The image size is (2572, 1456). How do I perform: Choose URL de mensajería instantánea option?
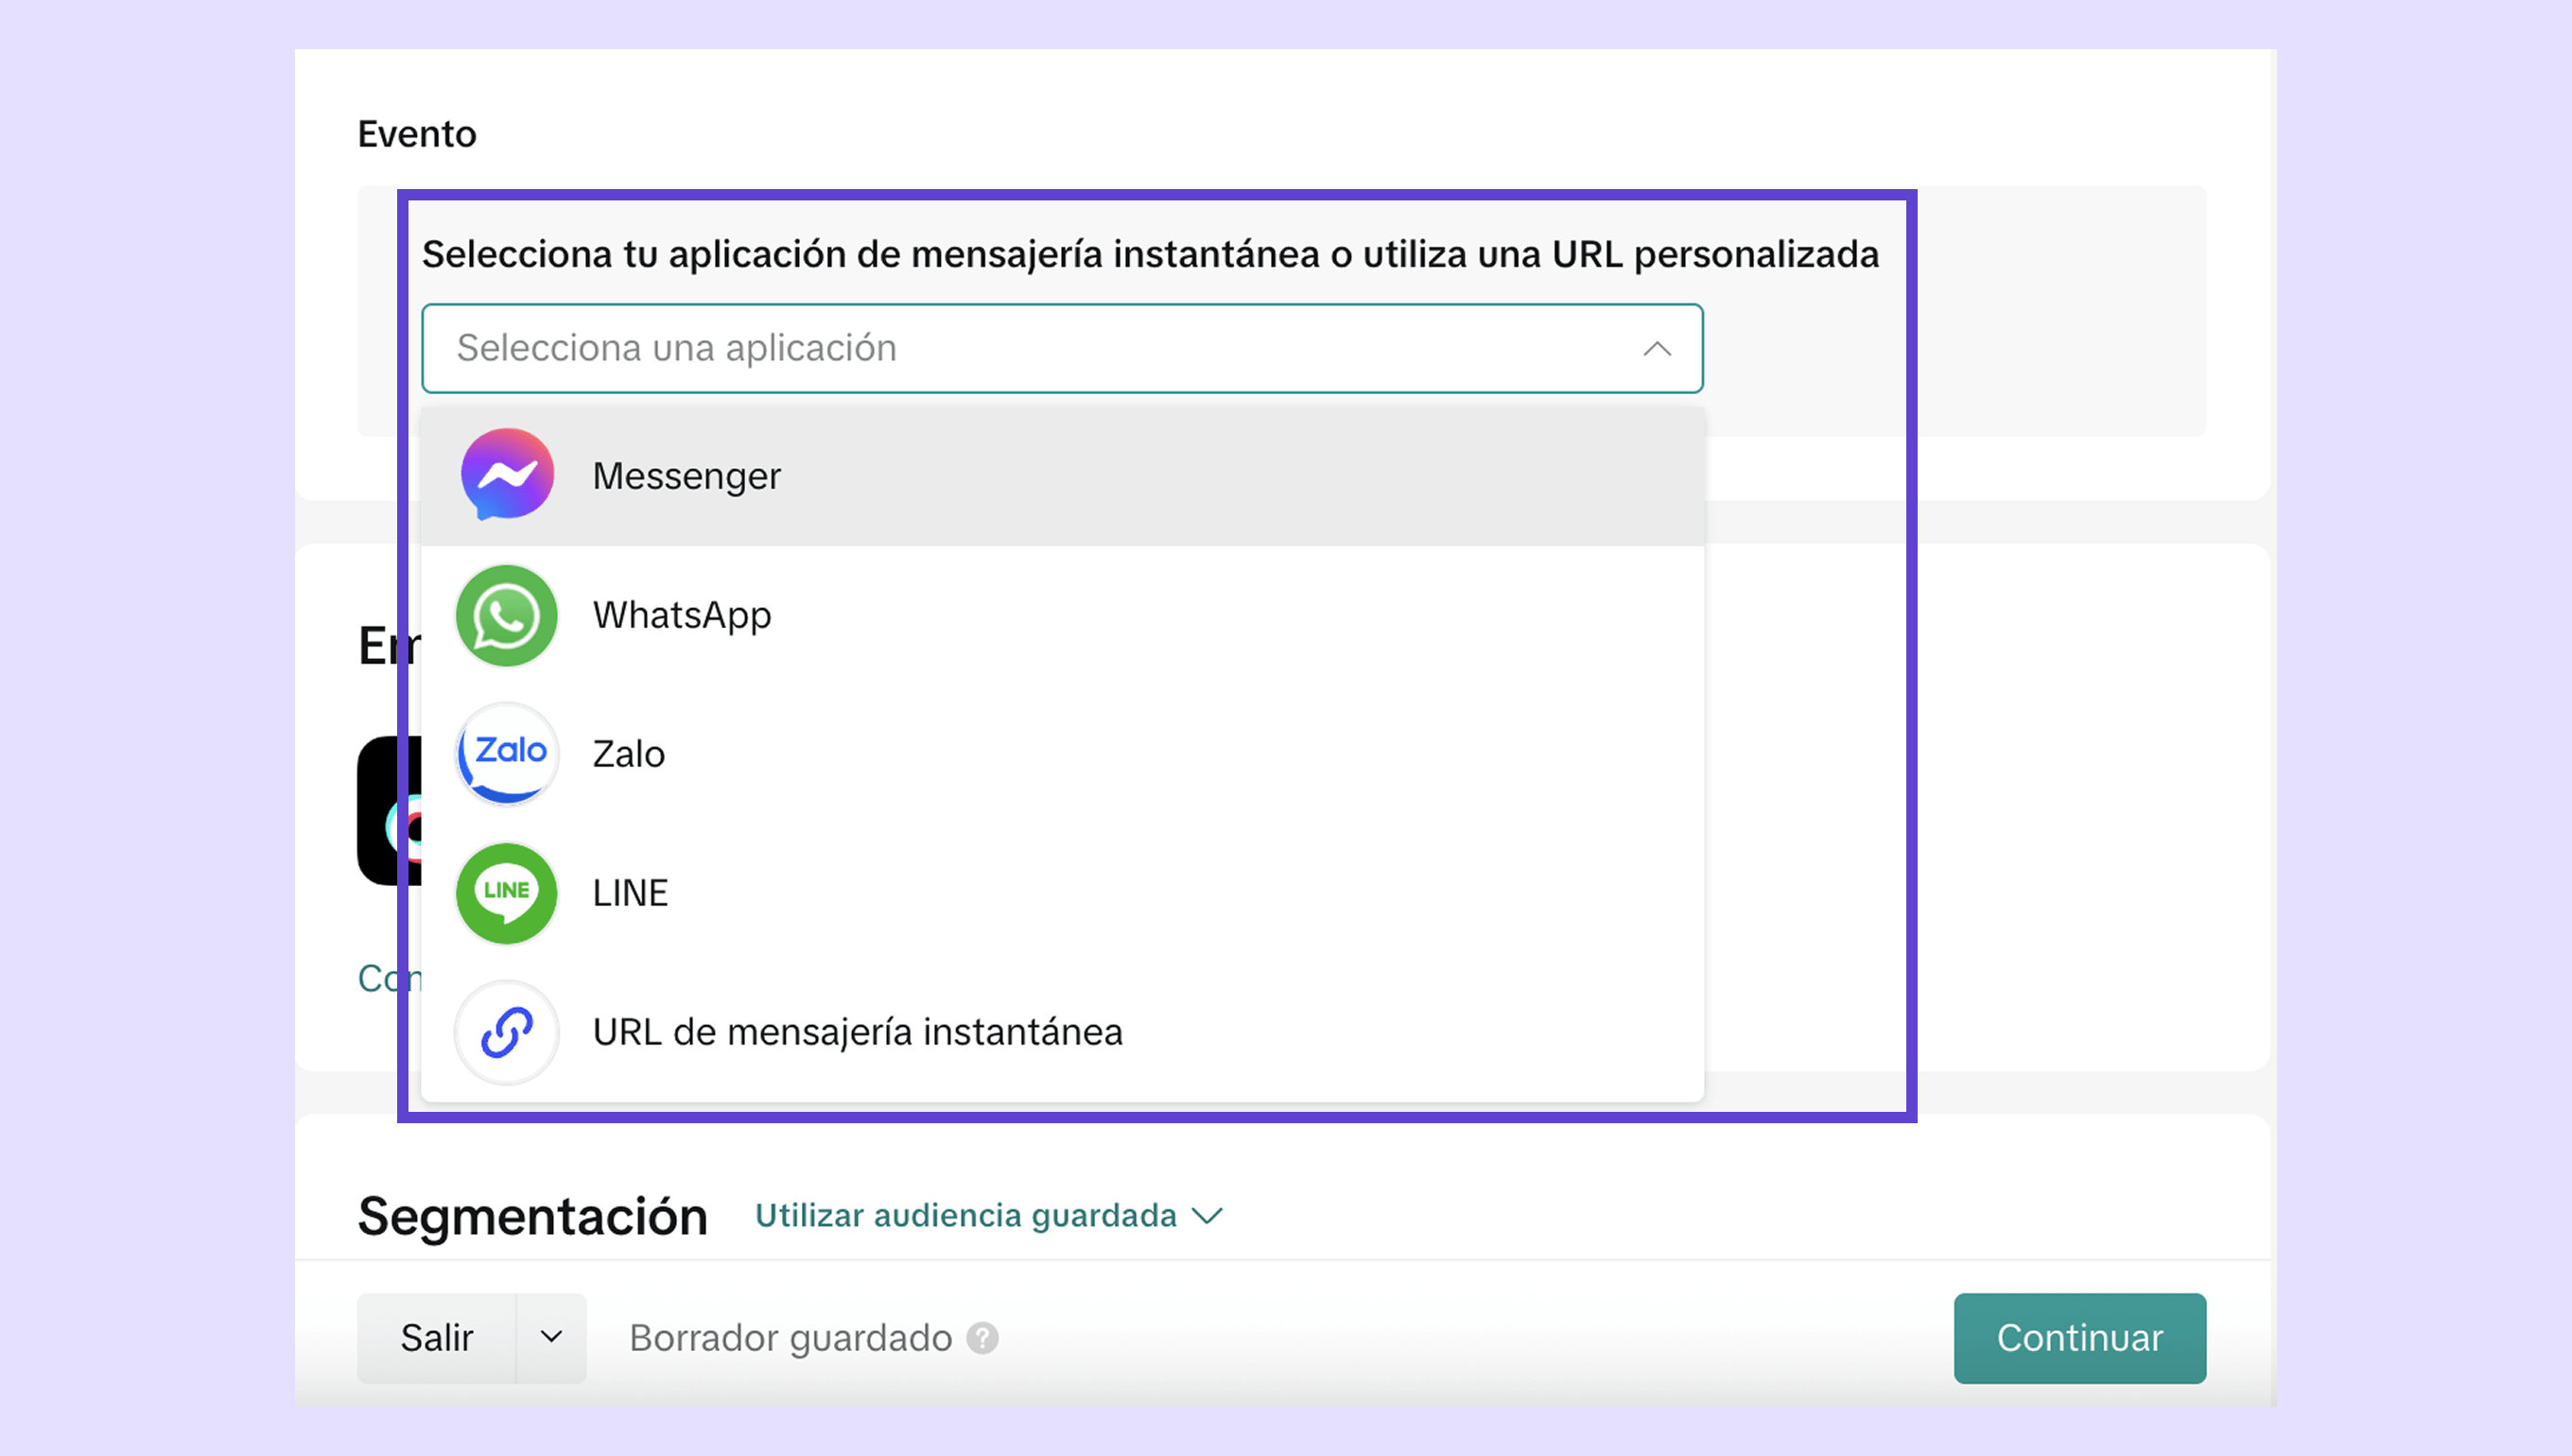[x=857, y=1032]
